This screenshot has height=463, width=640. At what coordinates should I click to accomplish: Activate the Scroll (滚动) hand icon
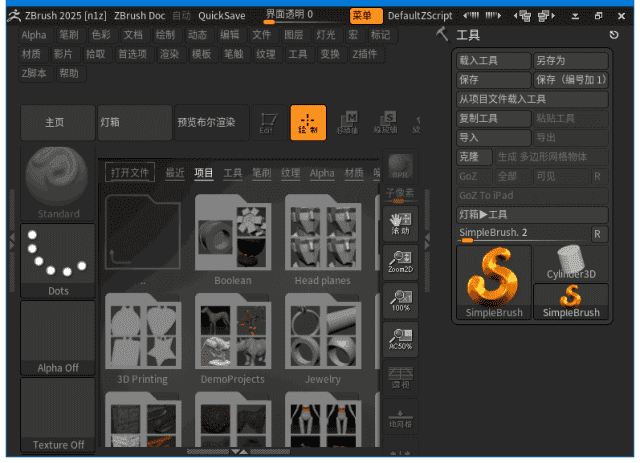pos(400,223)
